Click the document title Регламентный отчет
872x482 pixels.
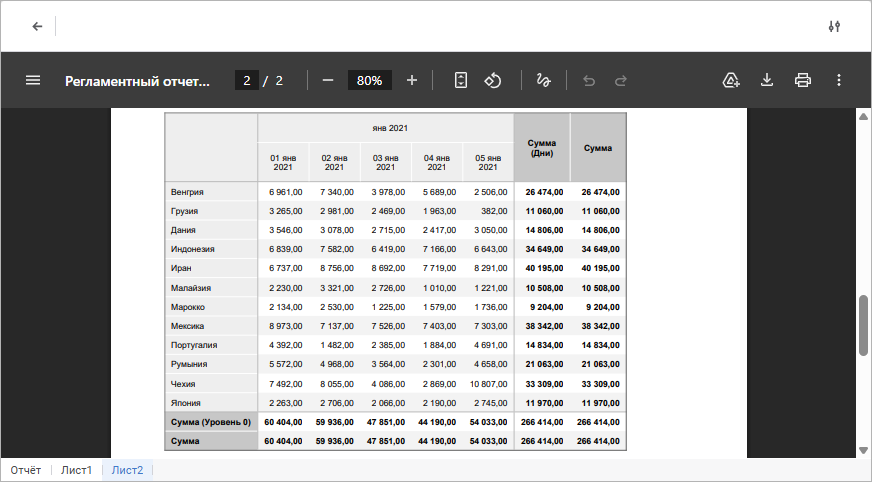137,81
